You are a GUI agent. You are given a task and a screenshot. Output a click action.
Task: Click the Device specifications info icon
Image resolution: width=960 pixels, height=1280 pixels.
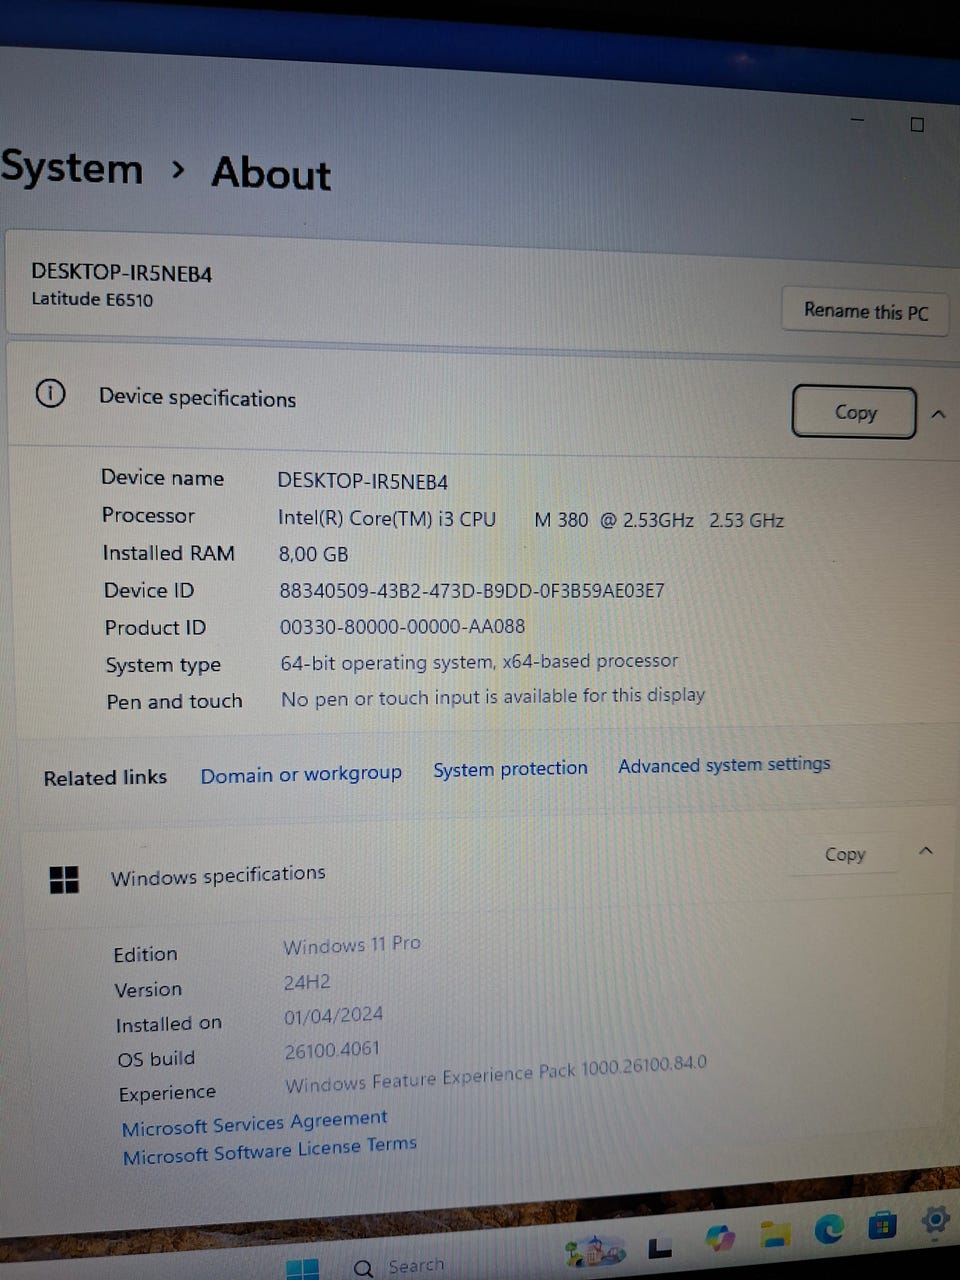pyautogui.click(x=50, y=393)
